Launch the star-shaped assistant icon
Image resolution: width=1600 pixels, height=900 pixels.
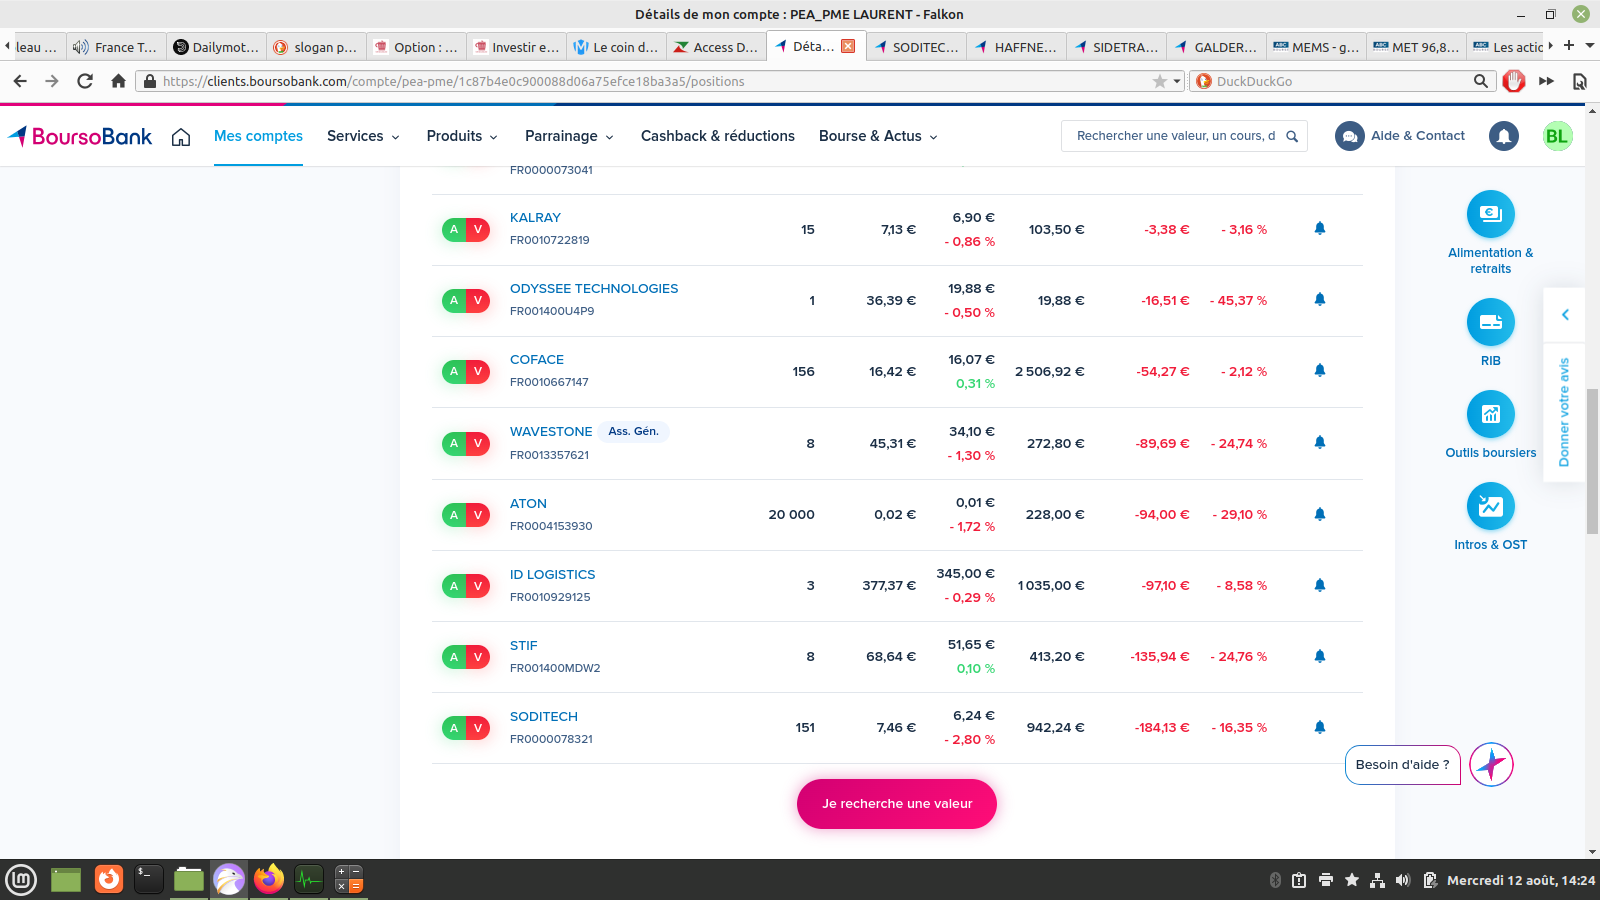1491,765
